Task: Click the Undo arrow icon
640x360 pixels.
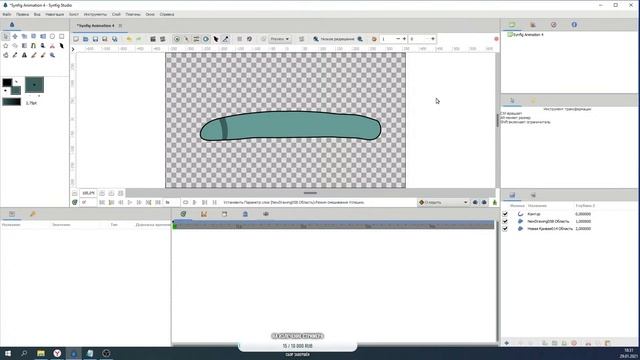Action: click(x=129, y=39)
